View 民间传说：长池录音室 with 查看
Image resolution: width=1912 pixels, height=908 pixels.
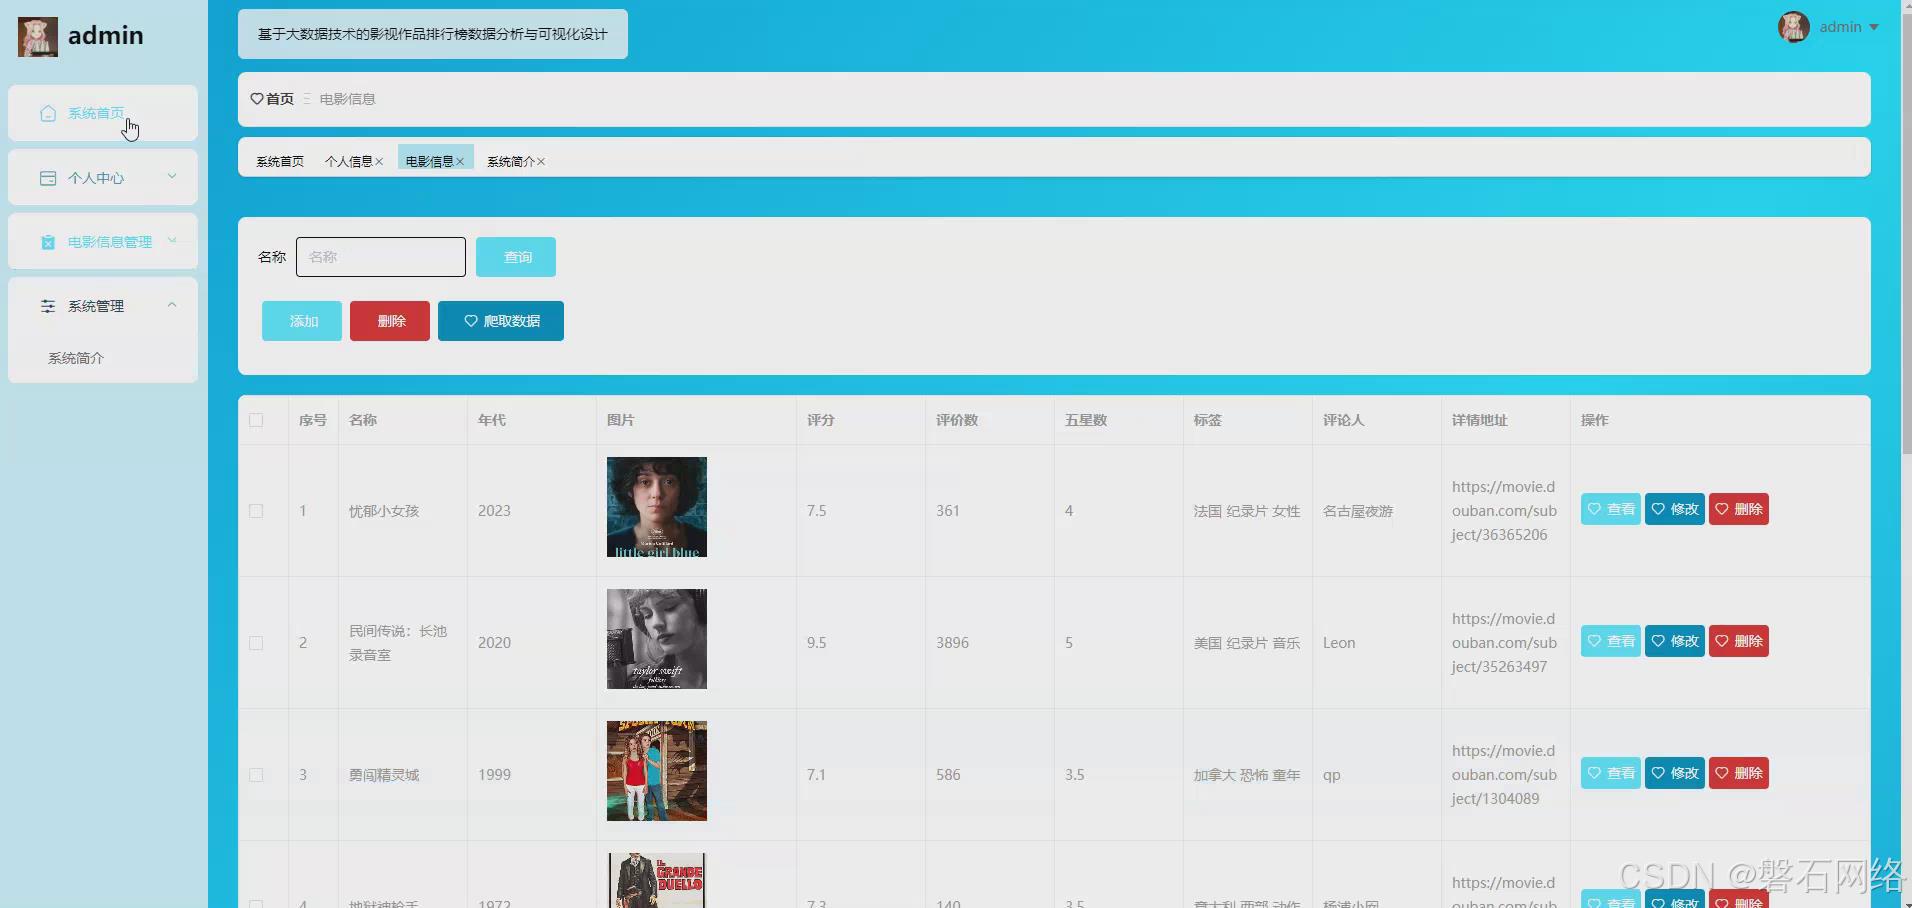pyautogui.click(x=1611, y=641)
